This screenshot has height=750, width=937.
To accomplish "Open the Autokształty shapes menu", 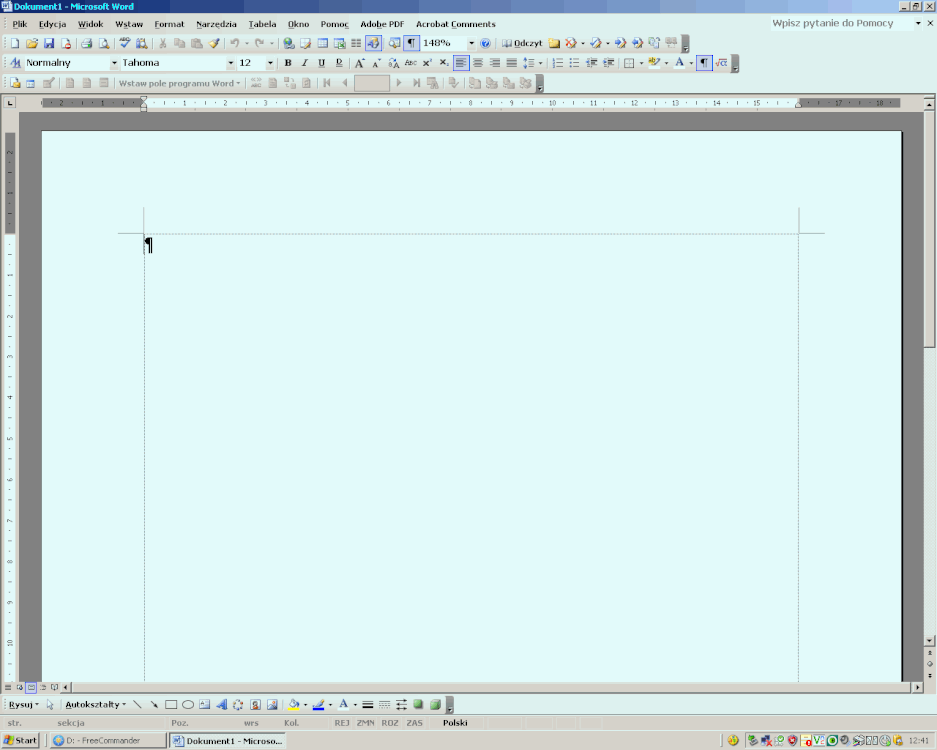I will [x=96, y=705].
